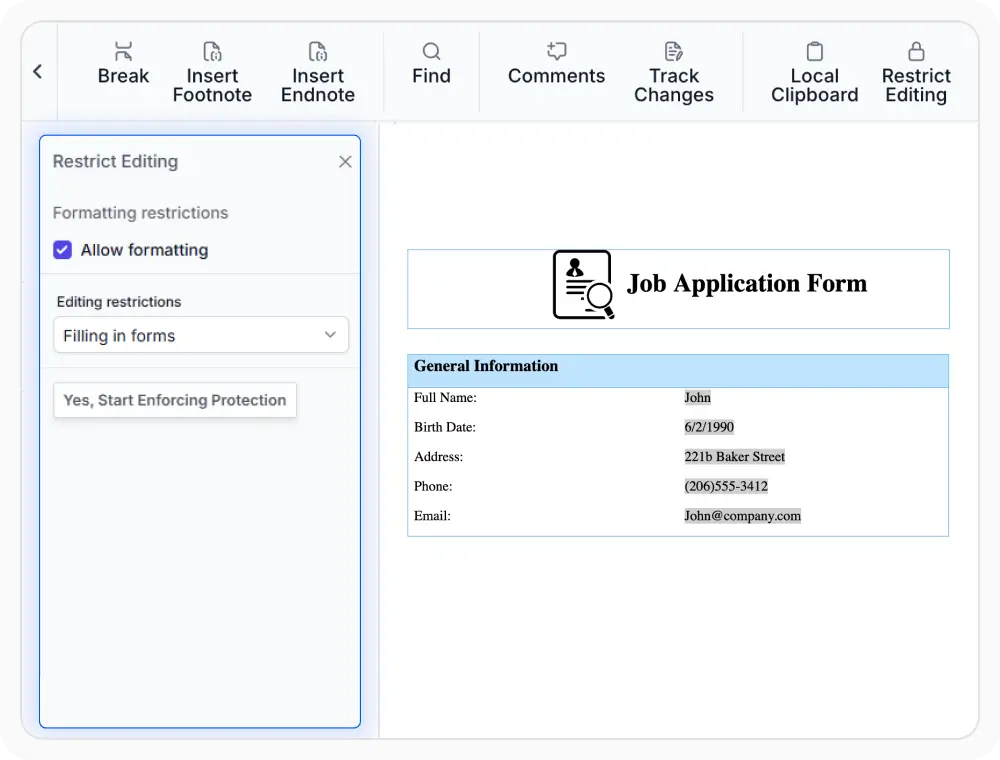Click Restrict Editing lock icon in toolbar
Image resolution: width=1000 pixels, height=760 pixels.
tap(916, 52)
